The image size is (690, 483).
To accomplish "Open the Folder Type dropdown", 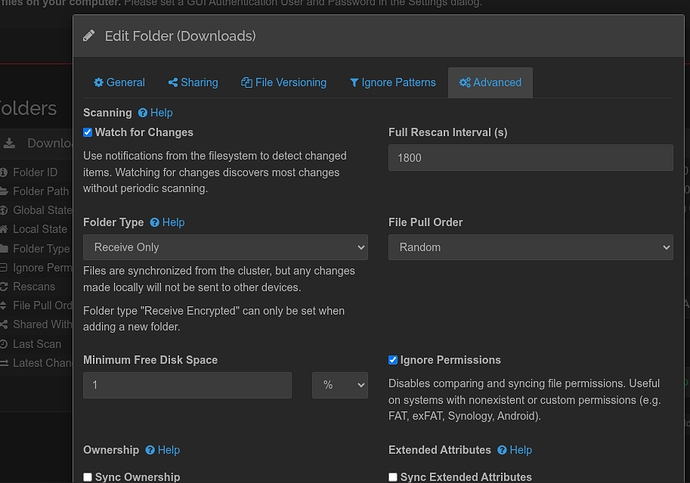I will [225, 247].
